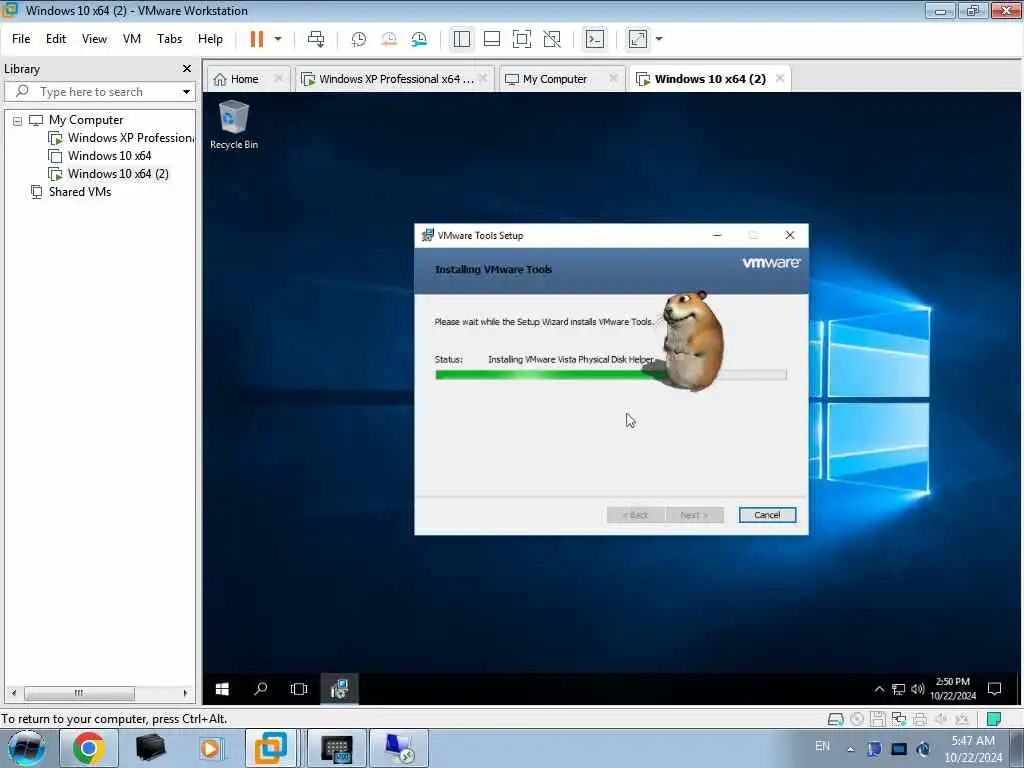Enter full screen mode icon
This screenshot has width=1024, height=768.
pyautogui.click(x=522, y=39)
